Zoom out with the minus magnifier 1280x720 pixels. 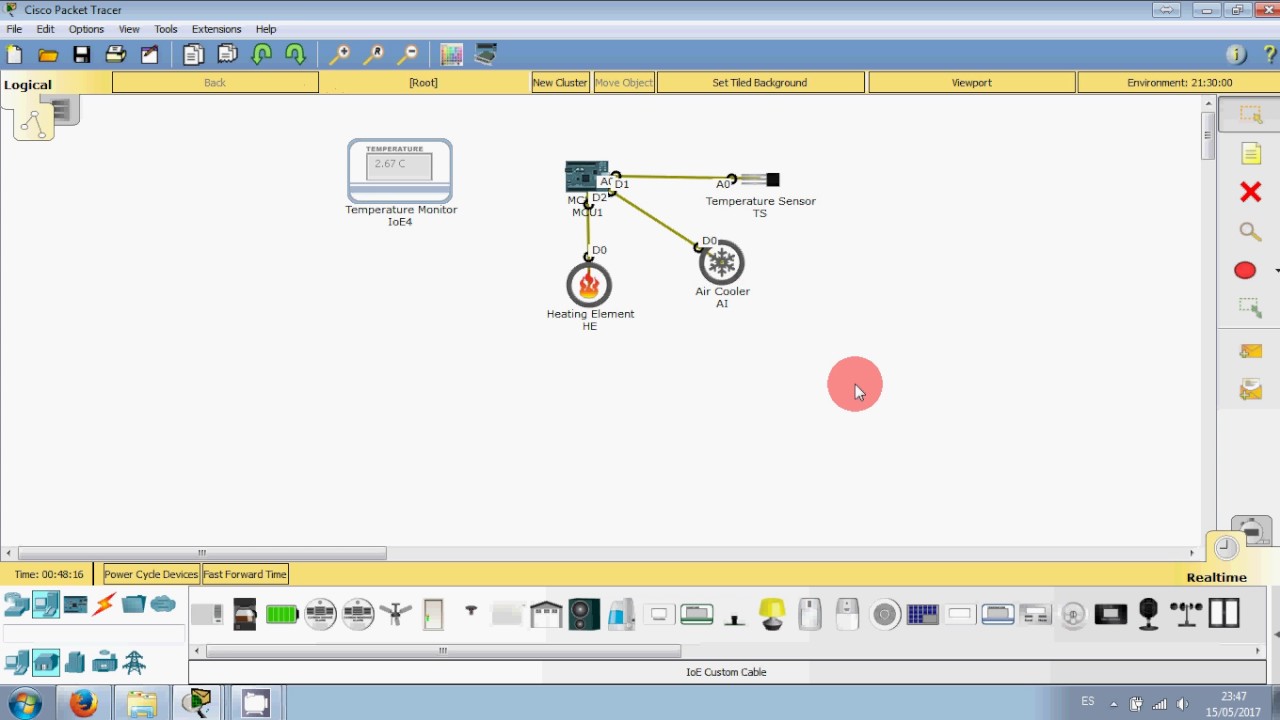pyautogui.click(x=408, y=55)
